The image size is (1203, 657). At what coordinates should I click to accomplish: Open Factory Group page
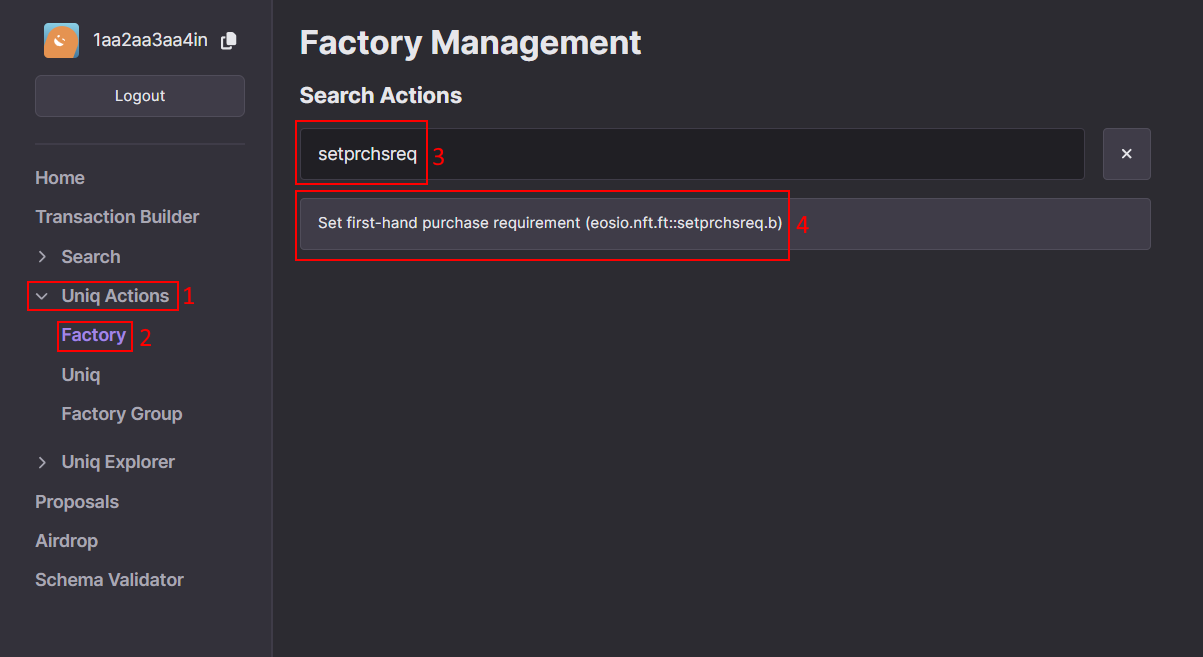(x=122, y=414)
